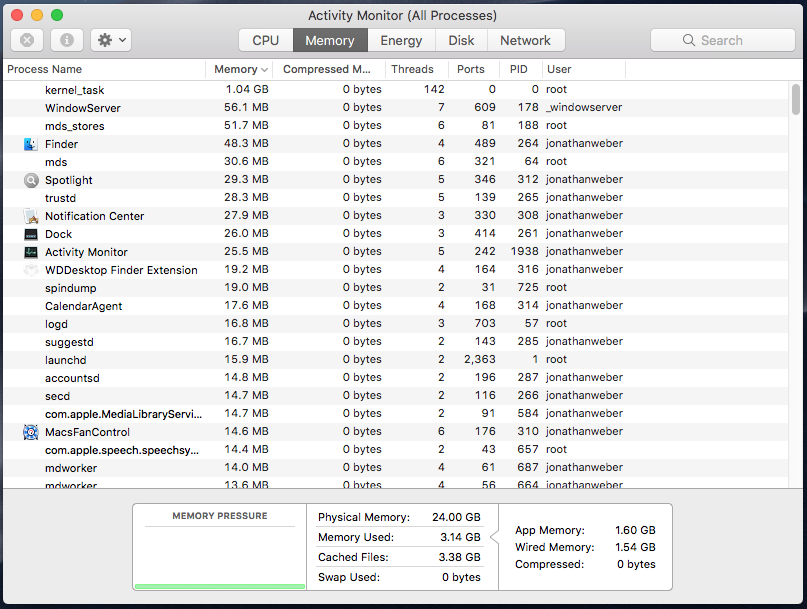
Task: Select the mdworker row with PID 687
Action: 395,468
